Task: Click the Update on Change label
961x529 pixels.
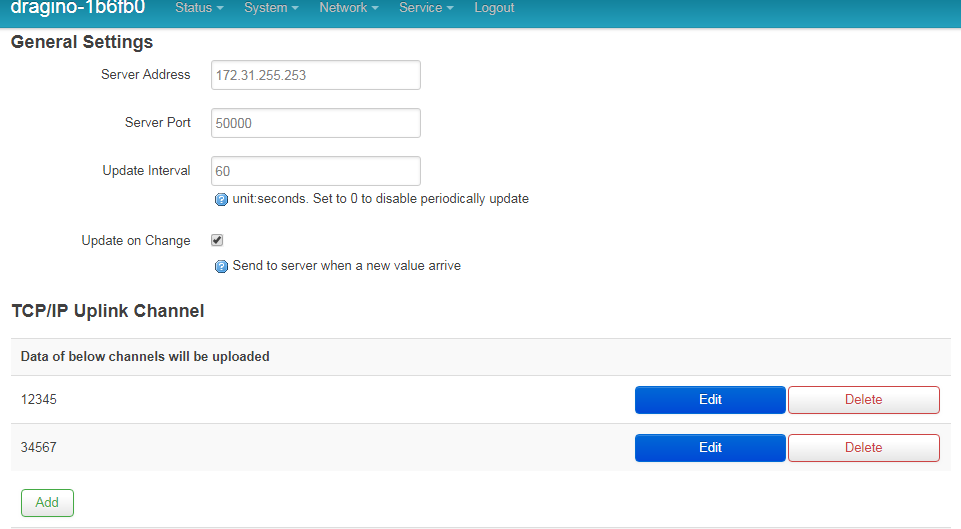Action: 136,241
